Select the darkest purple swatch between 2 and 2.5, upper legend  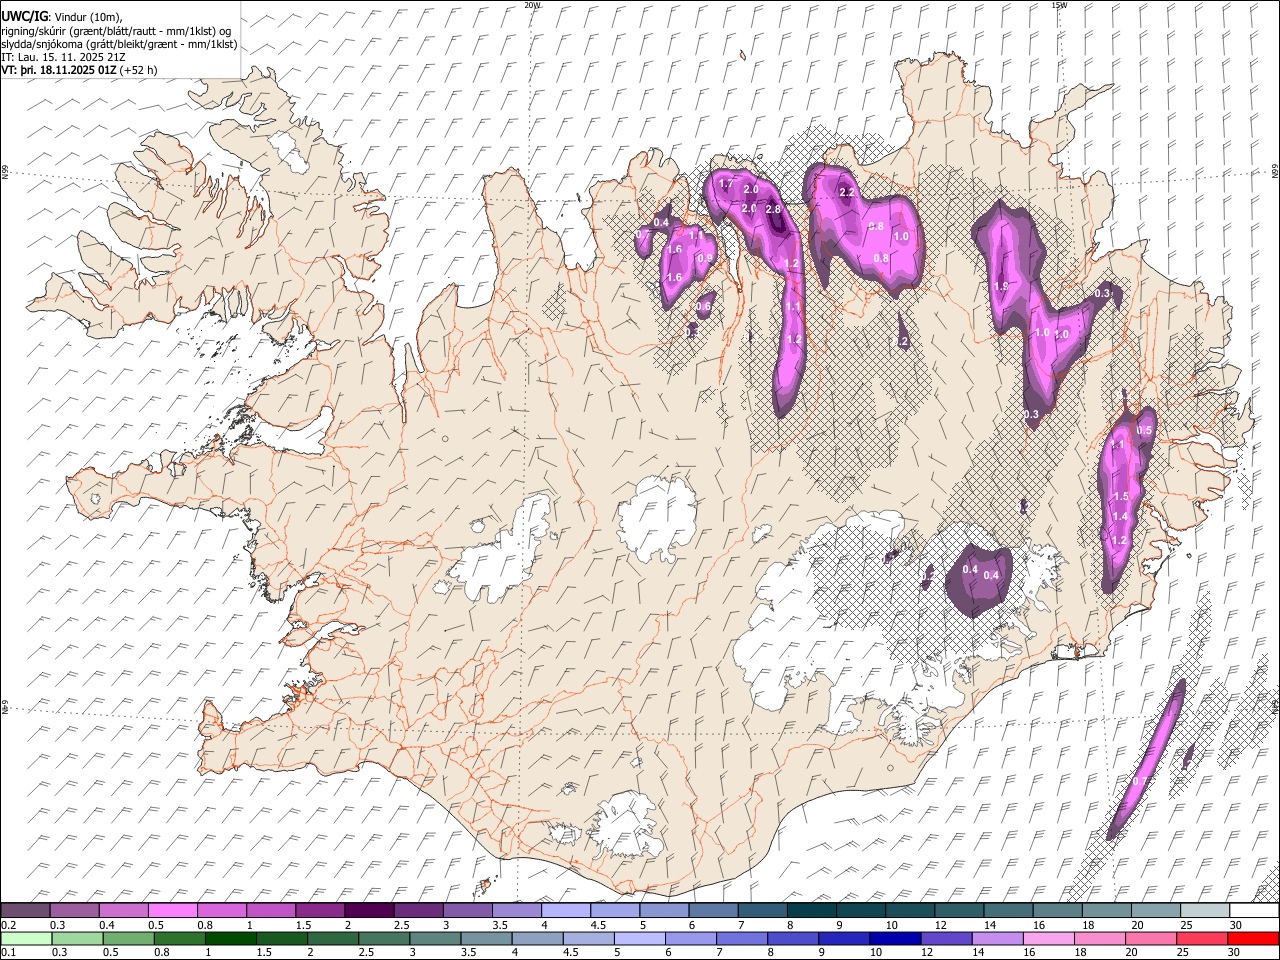(369, 910)
